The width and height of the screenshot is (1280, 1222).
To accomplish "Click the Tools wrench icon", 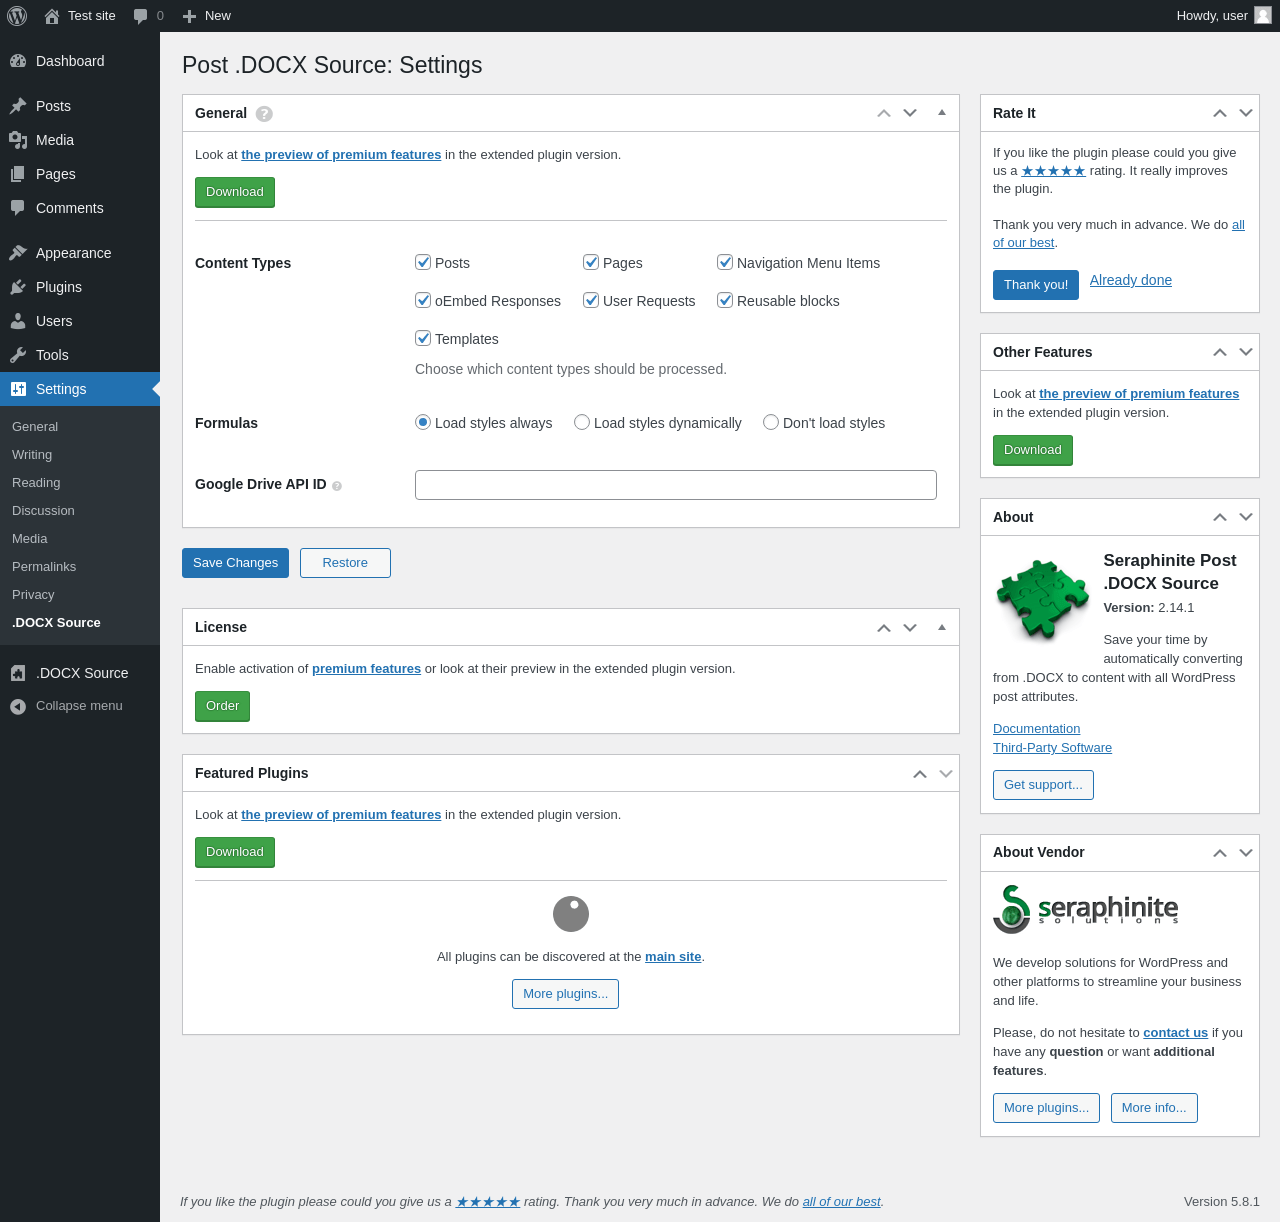I will tap(18, 355).
